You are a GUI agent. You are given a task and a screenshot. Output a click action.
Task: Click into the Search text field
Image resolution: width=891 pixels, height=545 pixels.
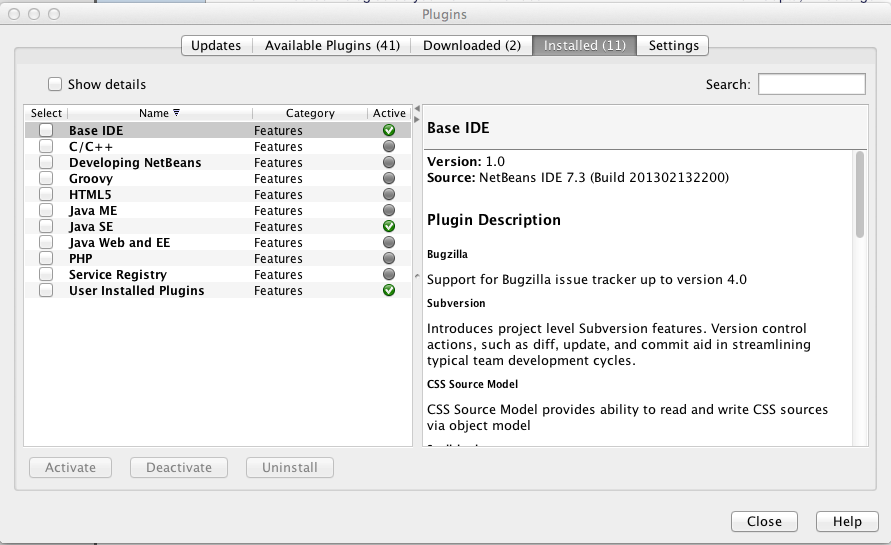[x=811, y=85]
